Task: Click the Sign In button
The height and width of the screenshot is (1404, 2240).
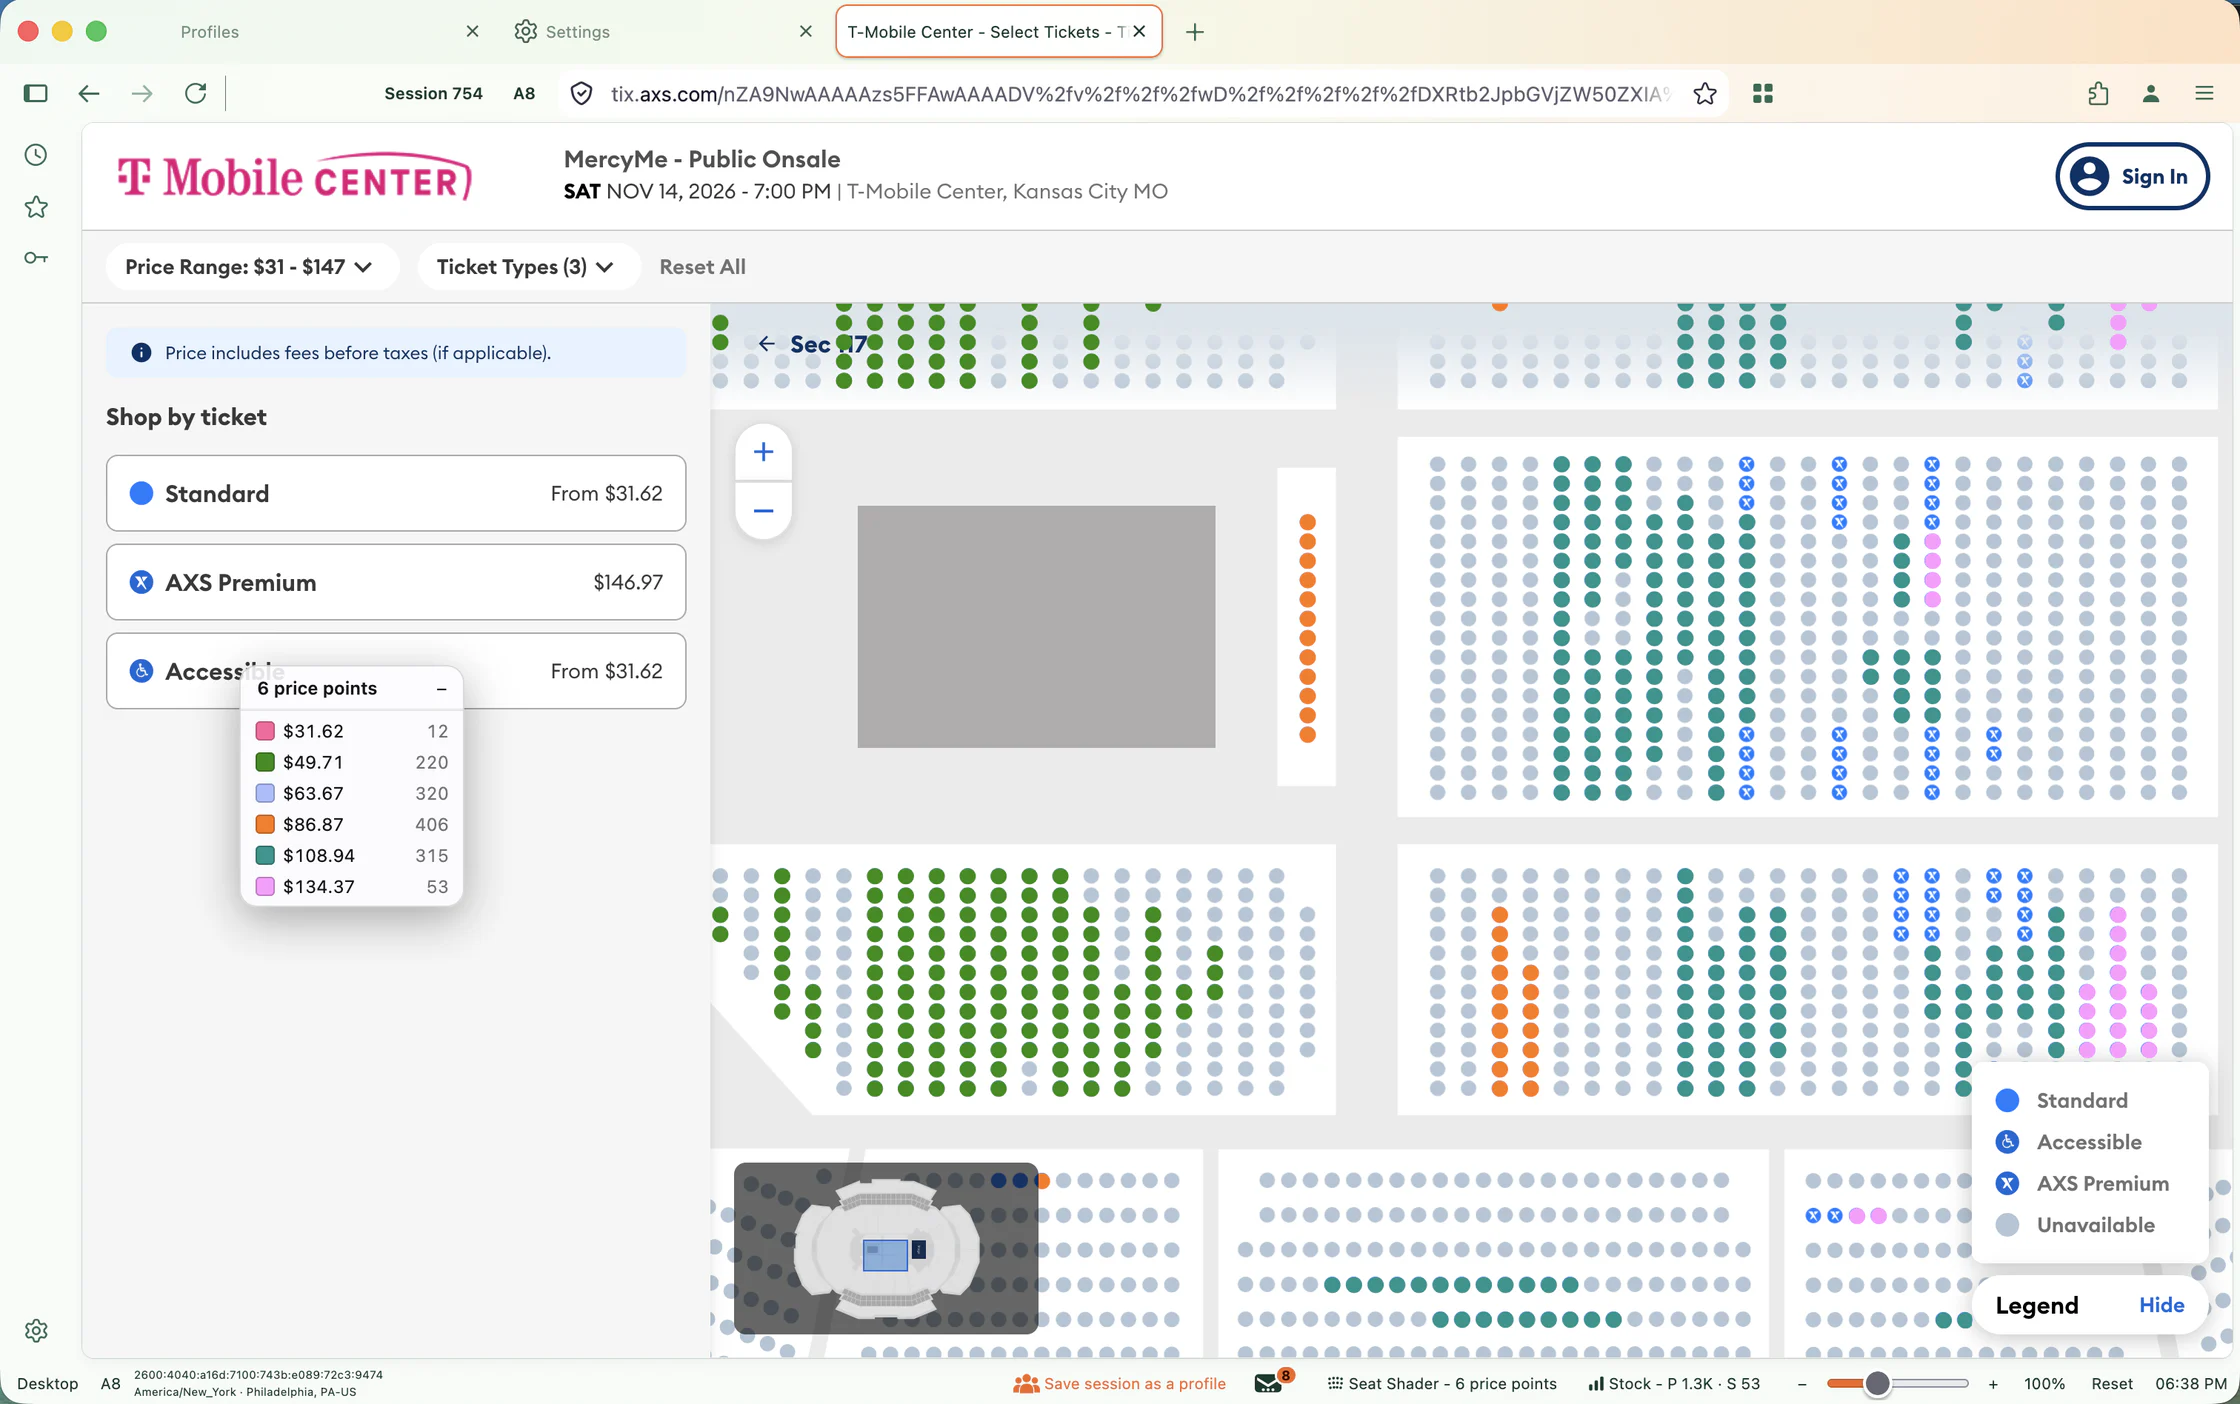Action: pyautogui.click(x=2132, y=177)
